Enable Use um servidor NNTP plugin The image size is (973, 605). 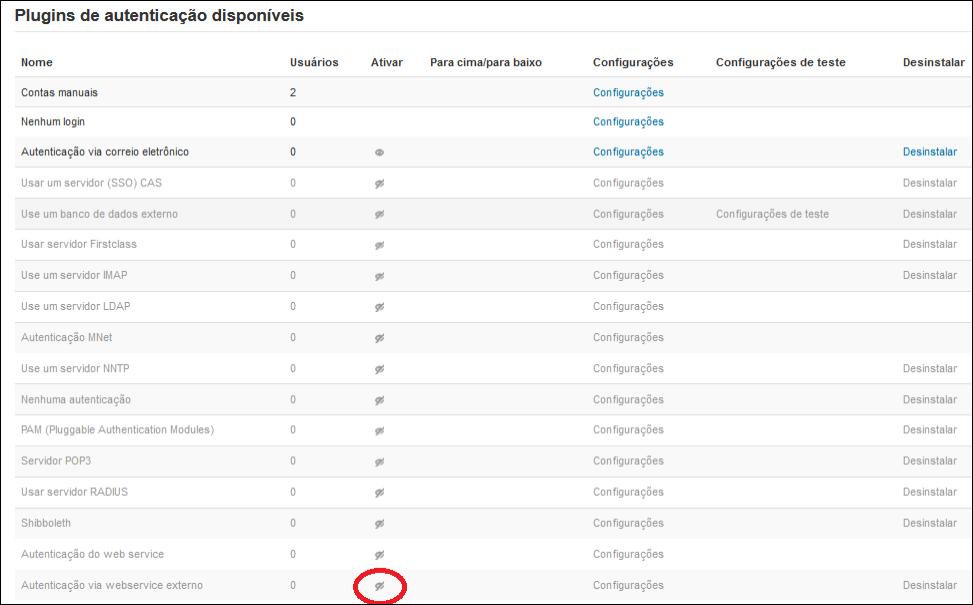[379, 369]
